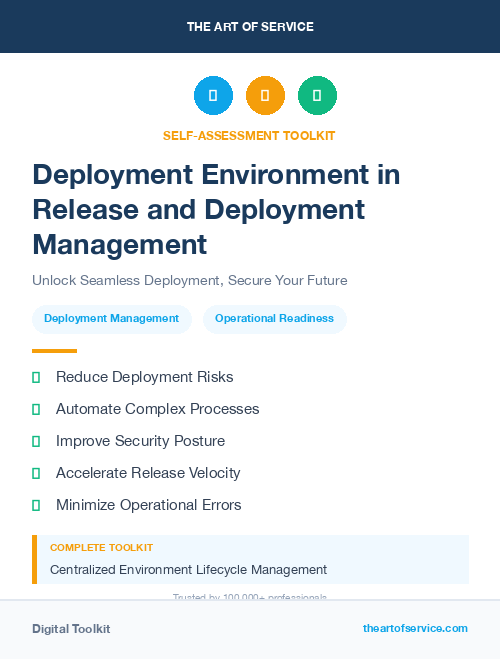Click the bullet icon beside Minimize Operational Errors
500x659 pixels.
pos(36,505)
